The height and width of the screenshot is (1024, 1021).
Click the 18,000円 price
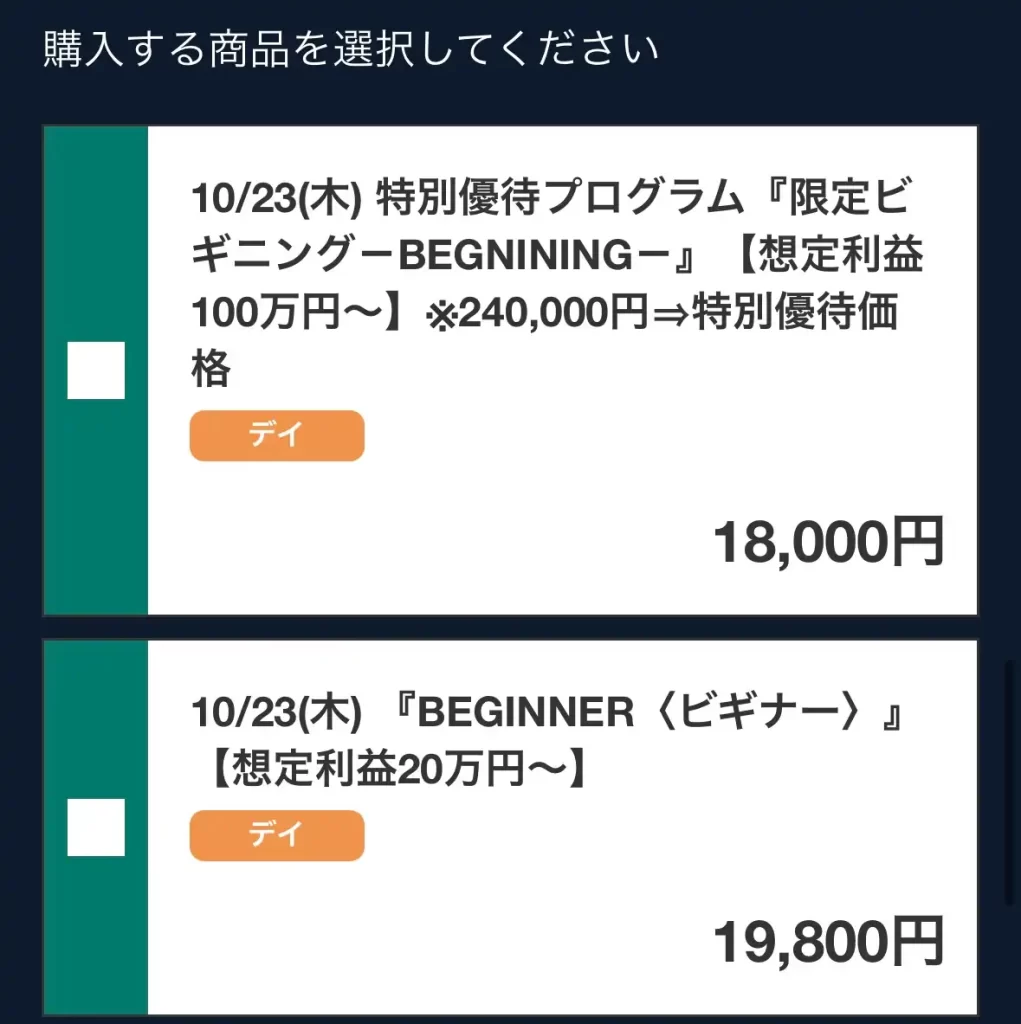coord(828,543)
